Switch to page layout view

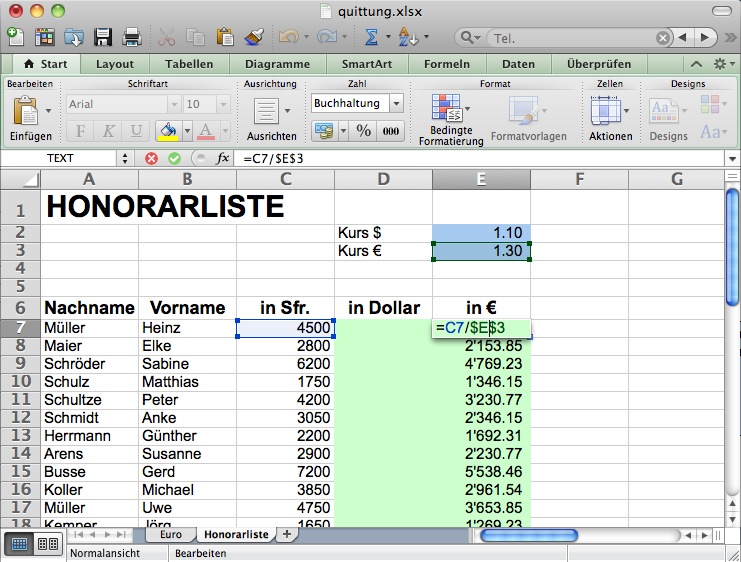click(x=46, y=544)
